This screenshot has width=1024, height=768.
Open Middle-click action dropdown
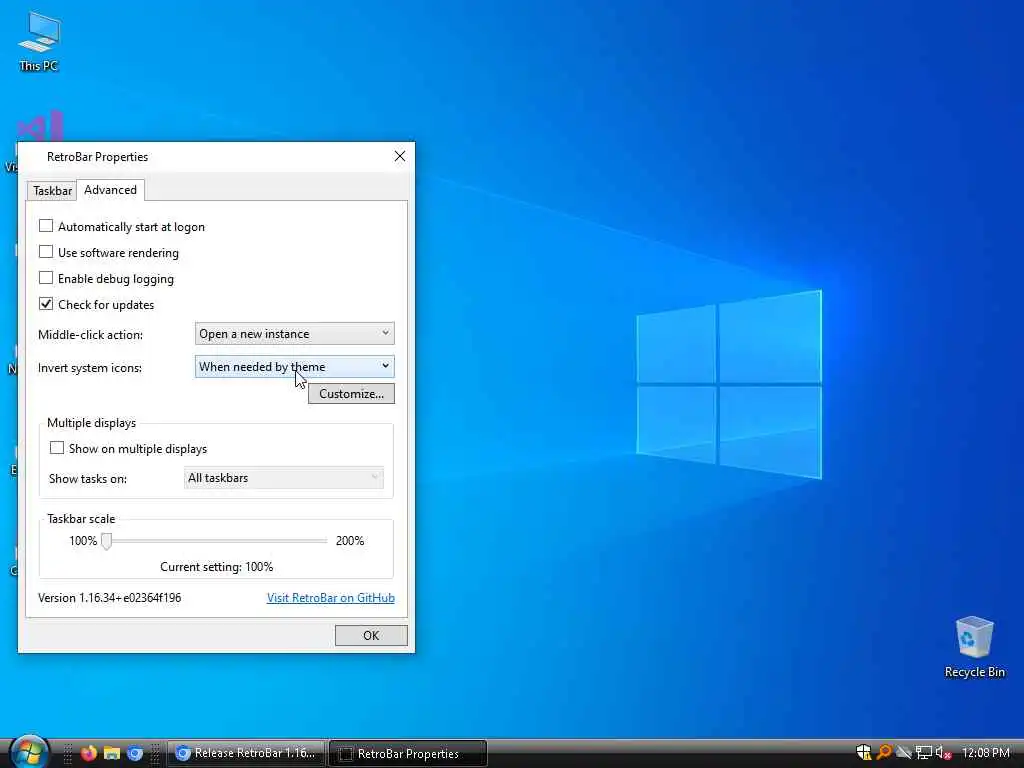[x=295, y=334]
